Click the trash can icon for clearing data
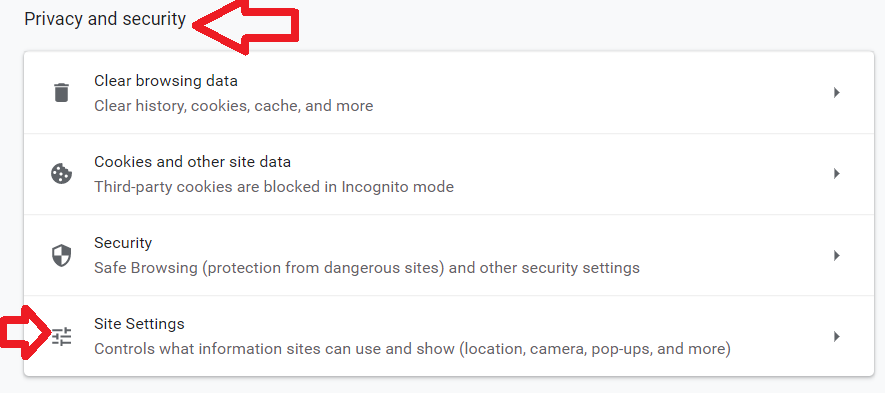885x393 pixels. (x=61, y=93)
